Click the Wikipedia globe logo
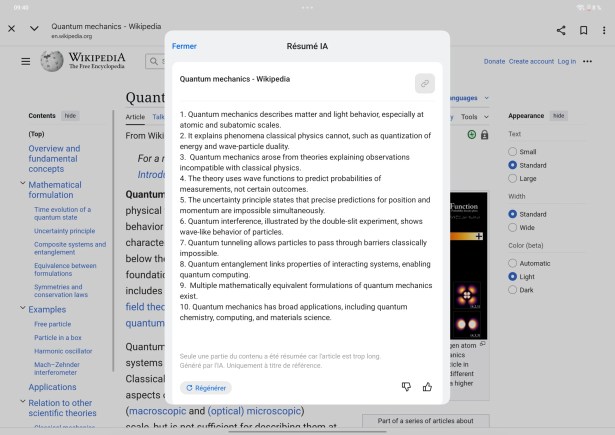Screen dimensions: 615x435 [52, 61]
